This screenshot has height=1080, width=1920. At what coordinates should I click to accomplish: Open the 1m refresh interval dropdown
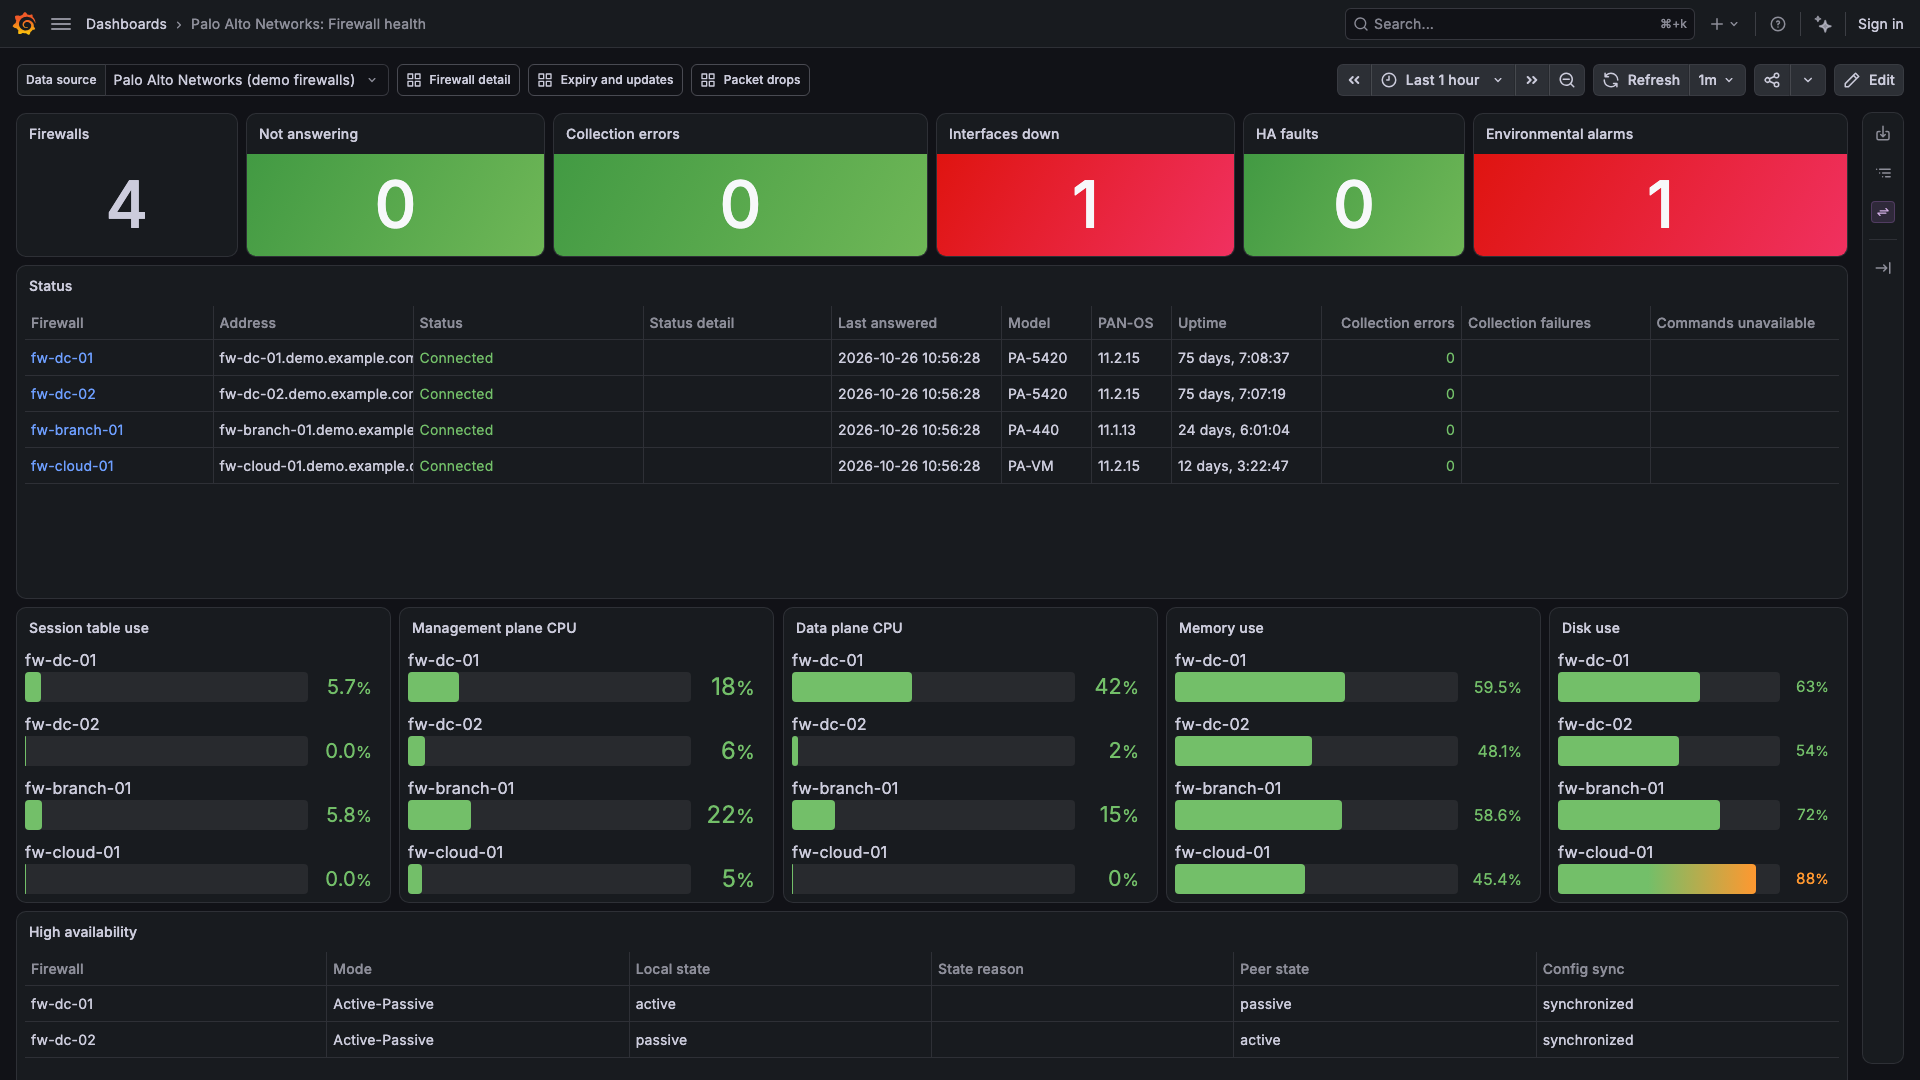(x=1717, y=80)
